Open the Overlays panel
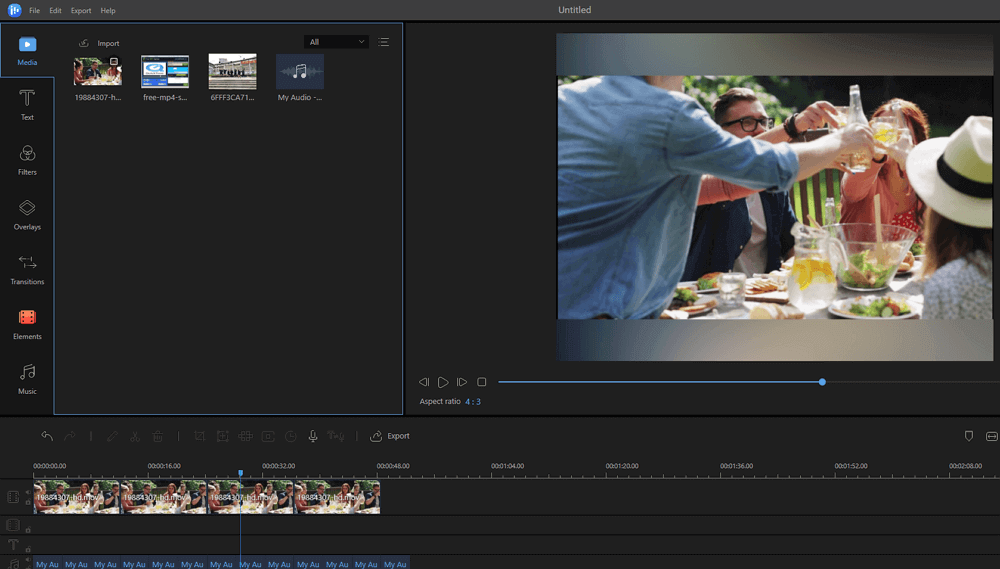The image size is (1000, 569). tap(27, 213)
